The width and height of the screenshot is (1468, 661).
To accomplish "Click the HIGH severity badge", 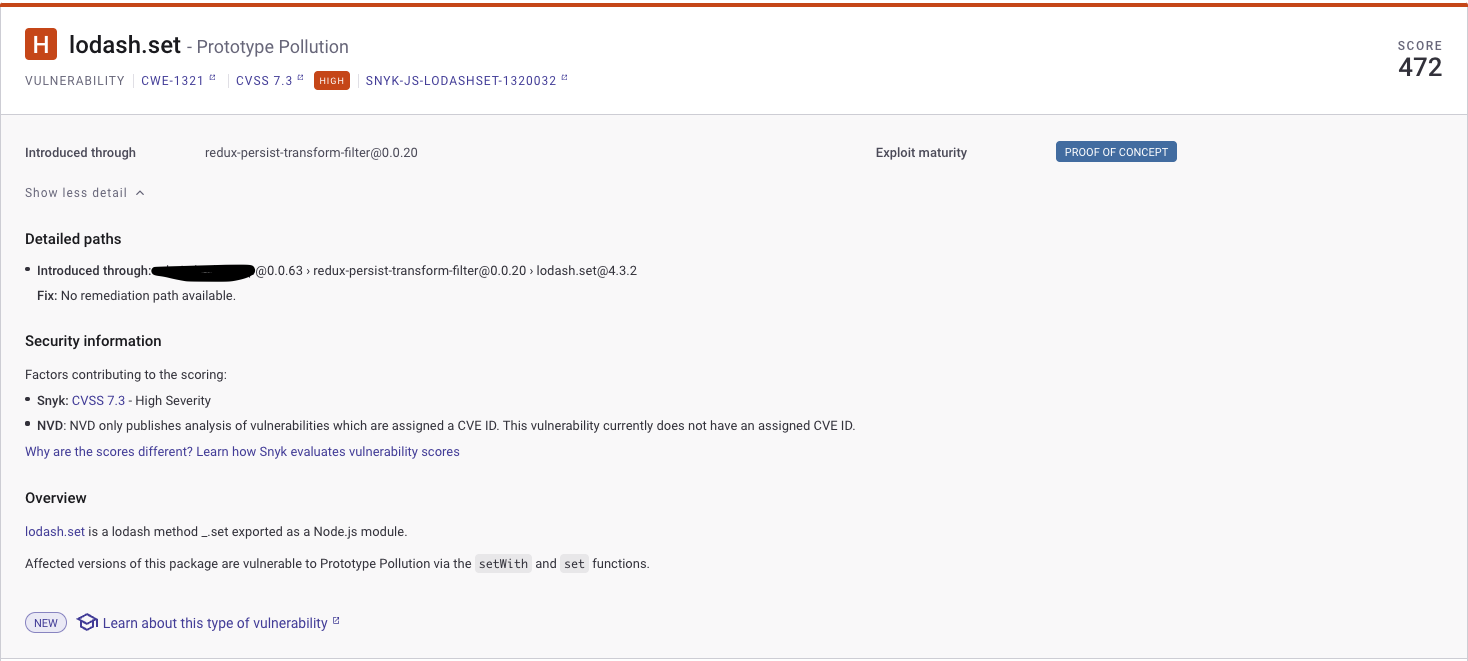I will (331, 80).
